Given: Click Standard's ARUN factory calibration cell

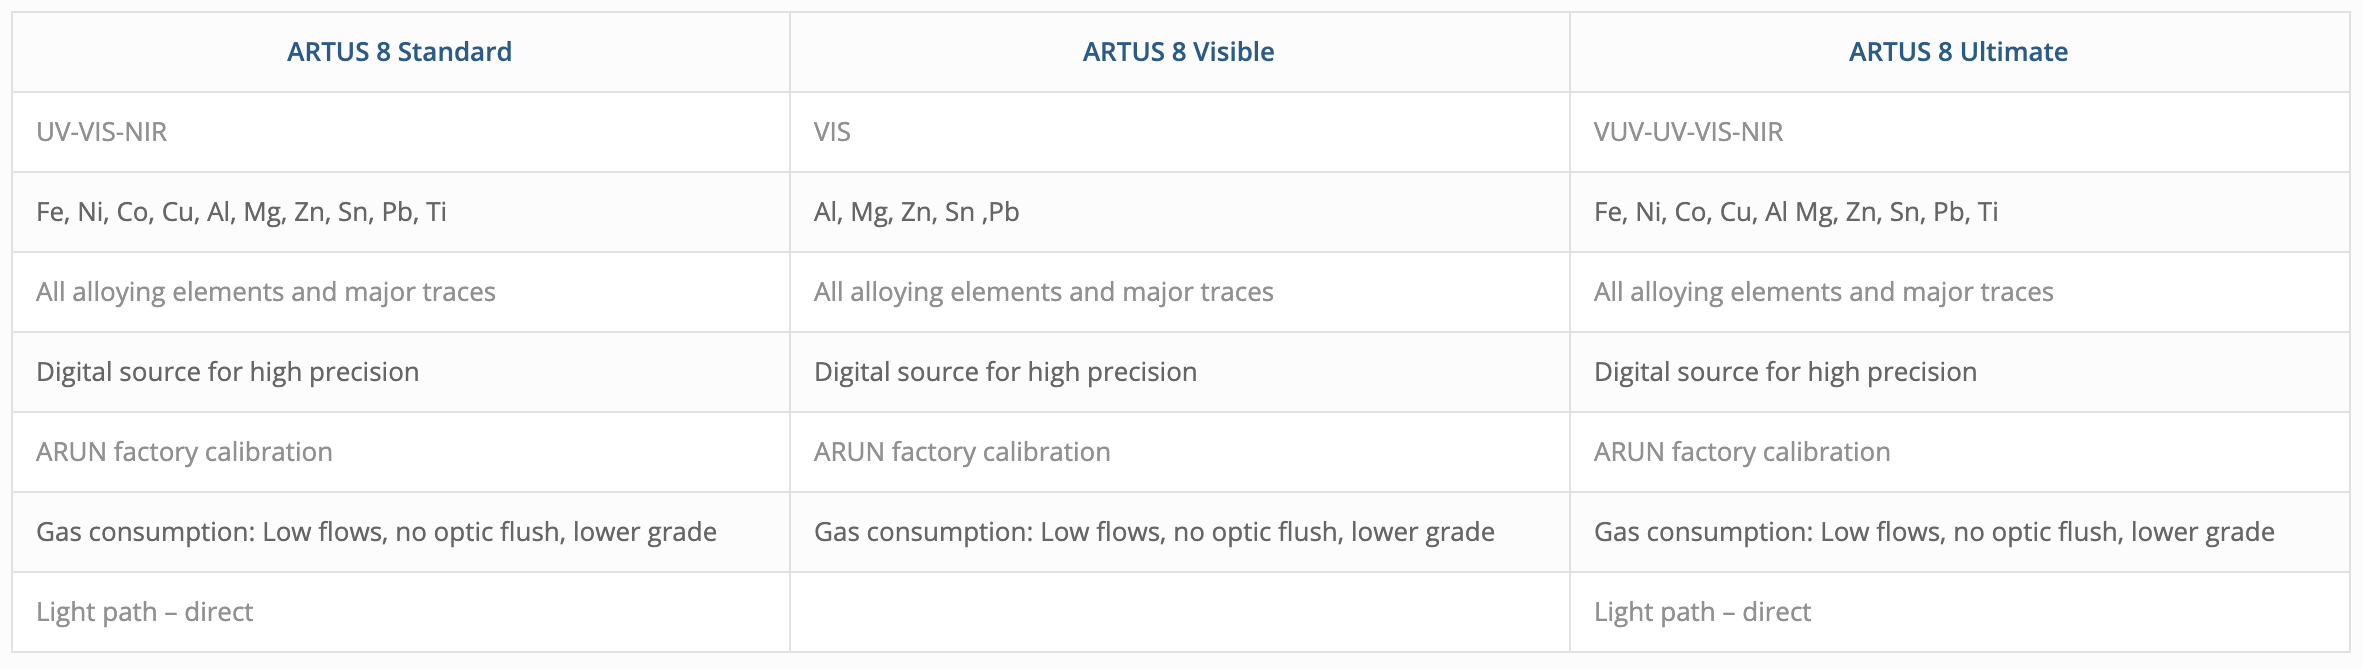Looking at the screenshot, I should pos(184,452).
